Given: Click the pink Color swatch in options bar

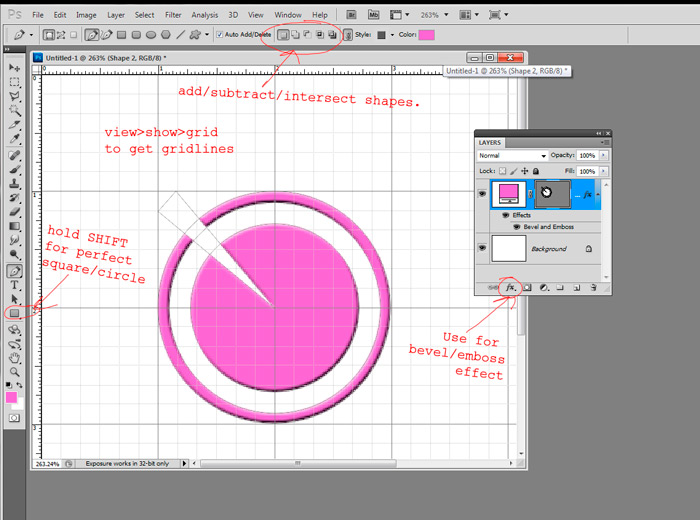Looking at the screenshot, I should coord(426,34).
